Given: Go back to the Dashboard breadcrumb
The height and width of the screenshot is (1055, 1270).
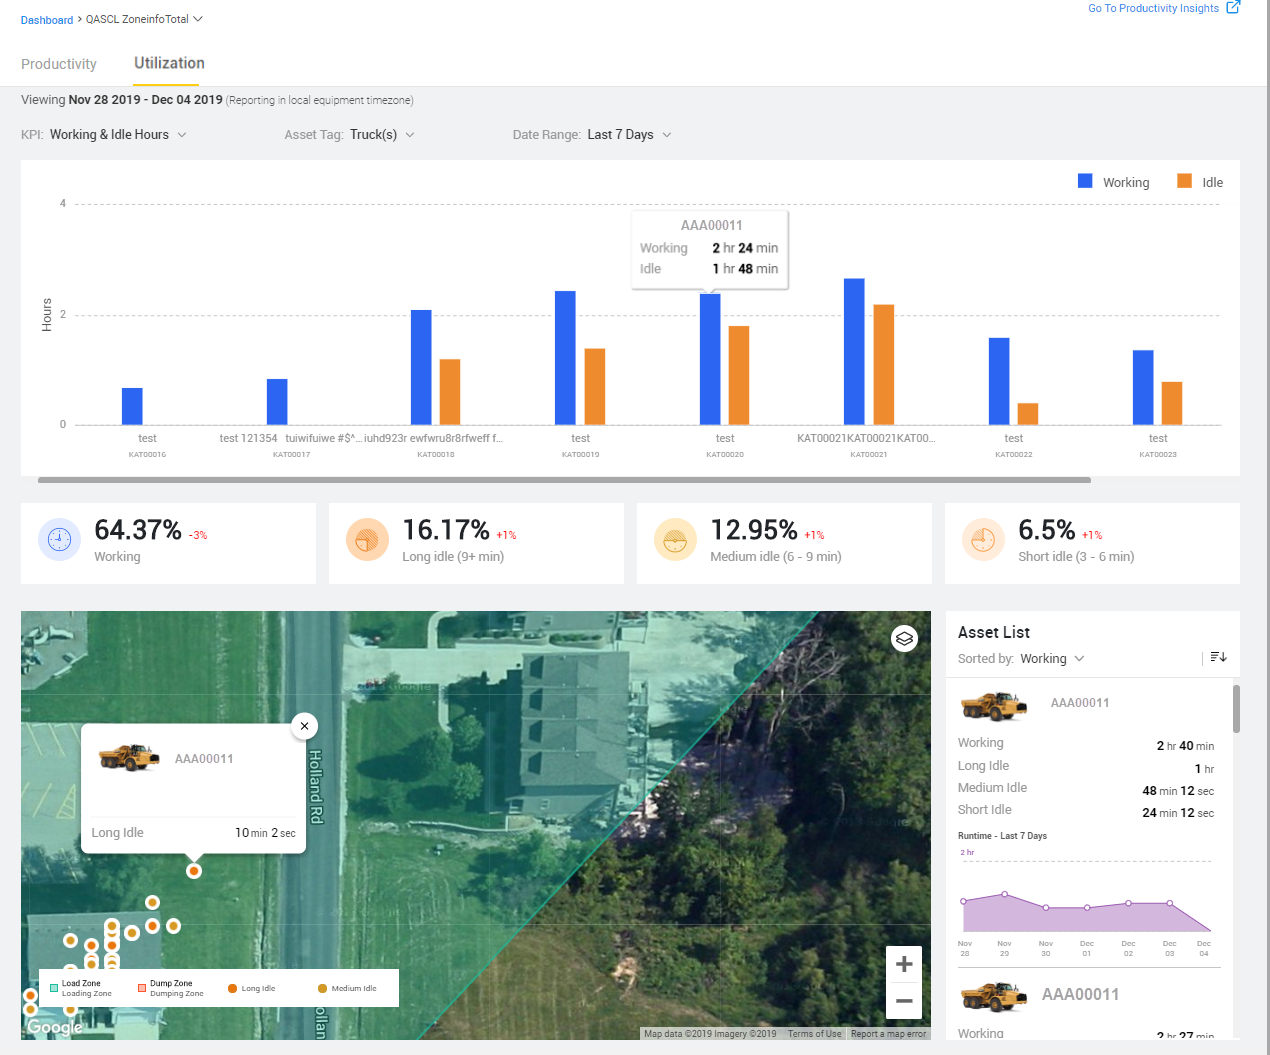Looking at the screenshot, I should tap(46, 20).
